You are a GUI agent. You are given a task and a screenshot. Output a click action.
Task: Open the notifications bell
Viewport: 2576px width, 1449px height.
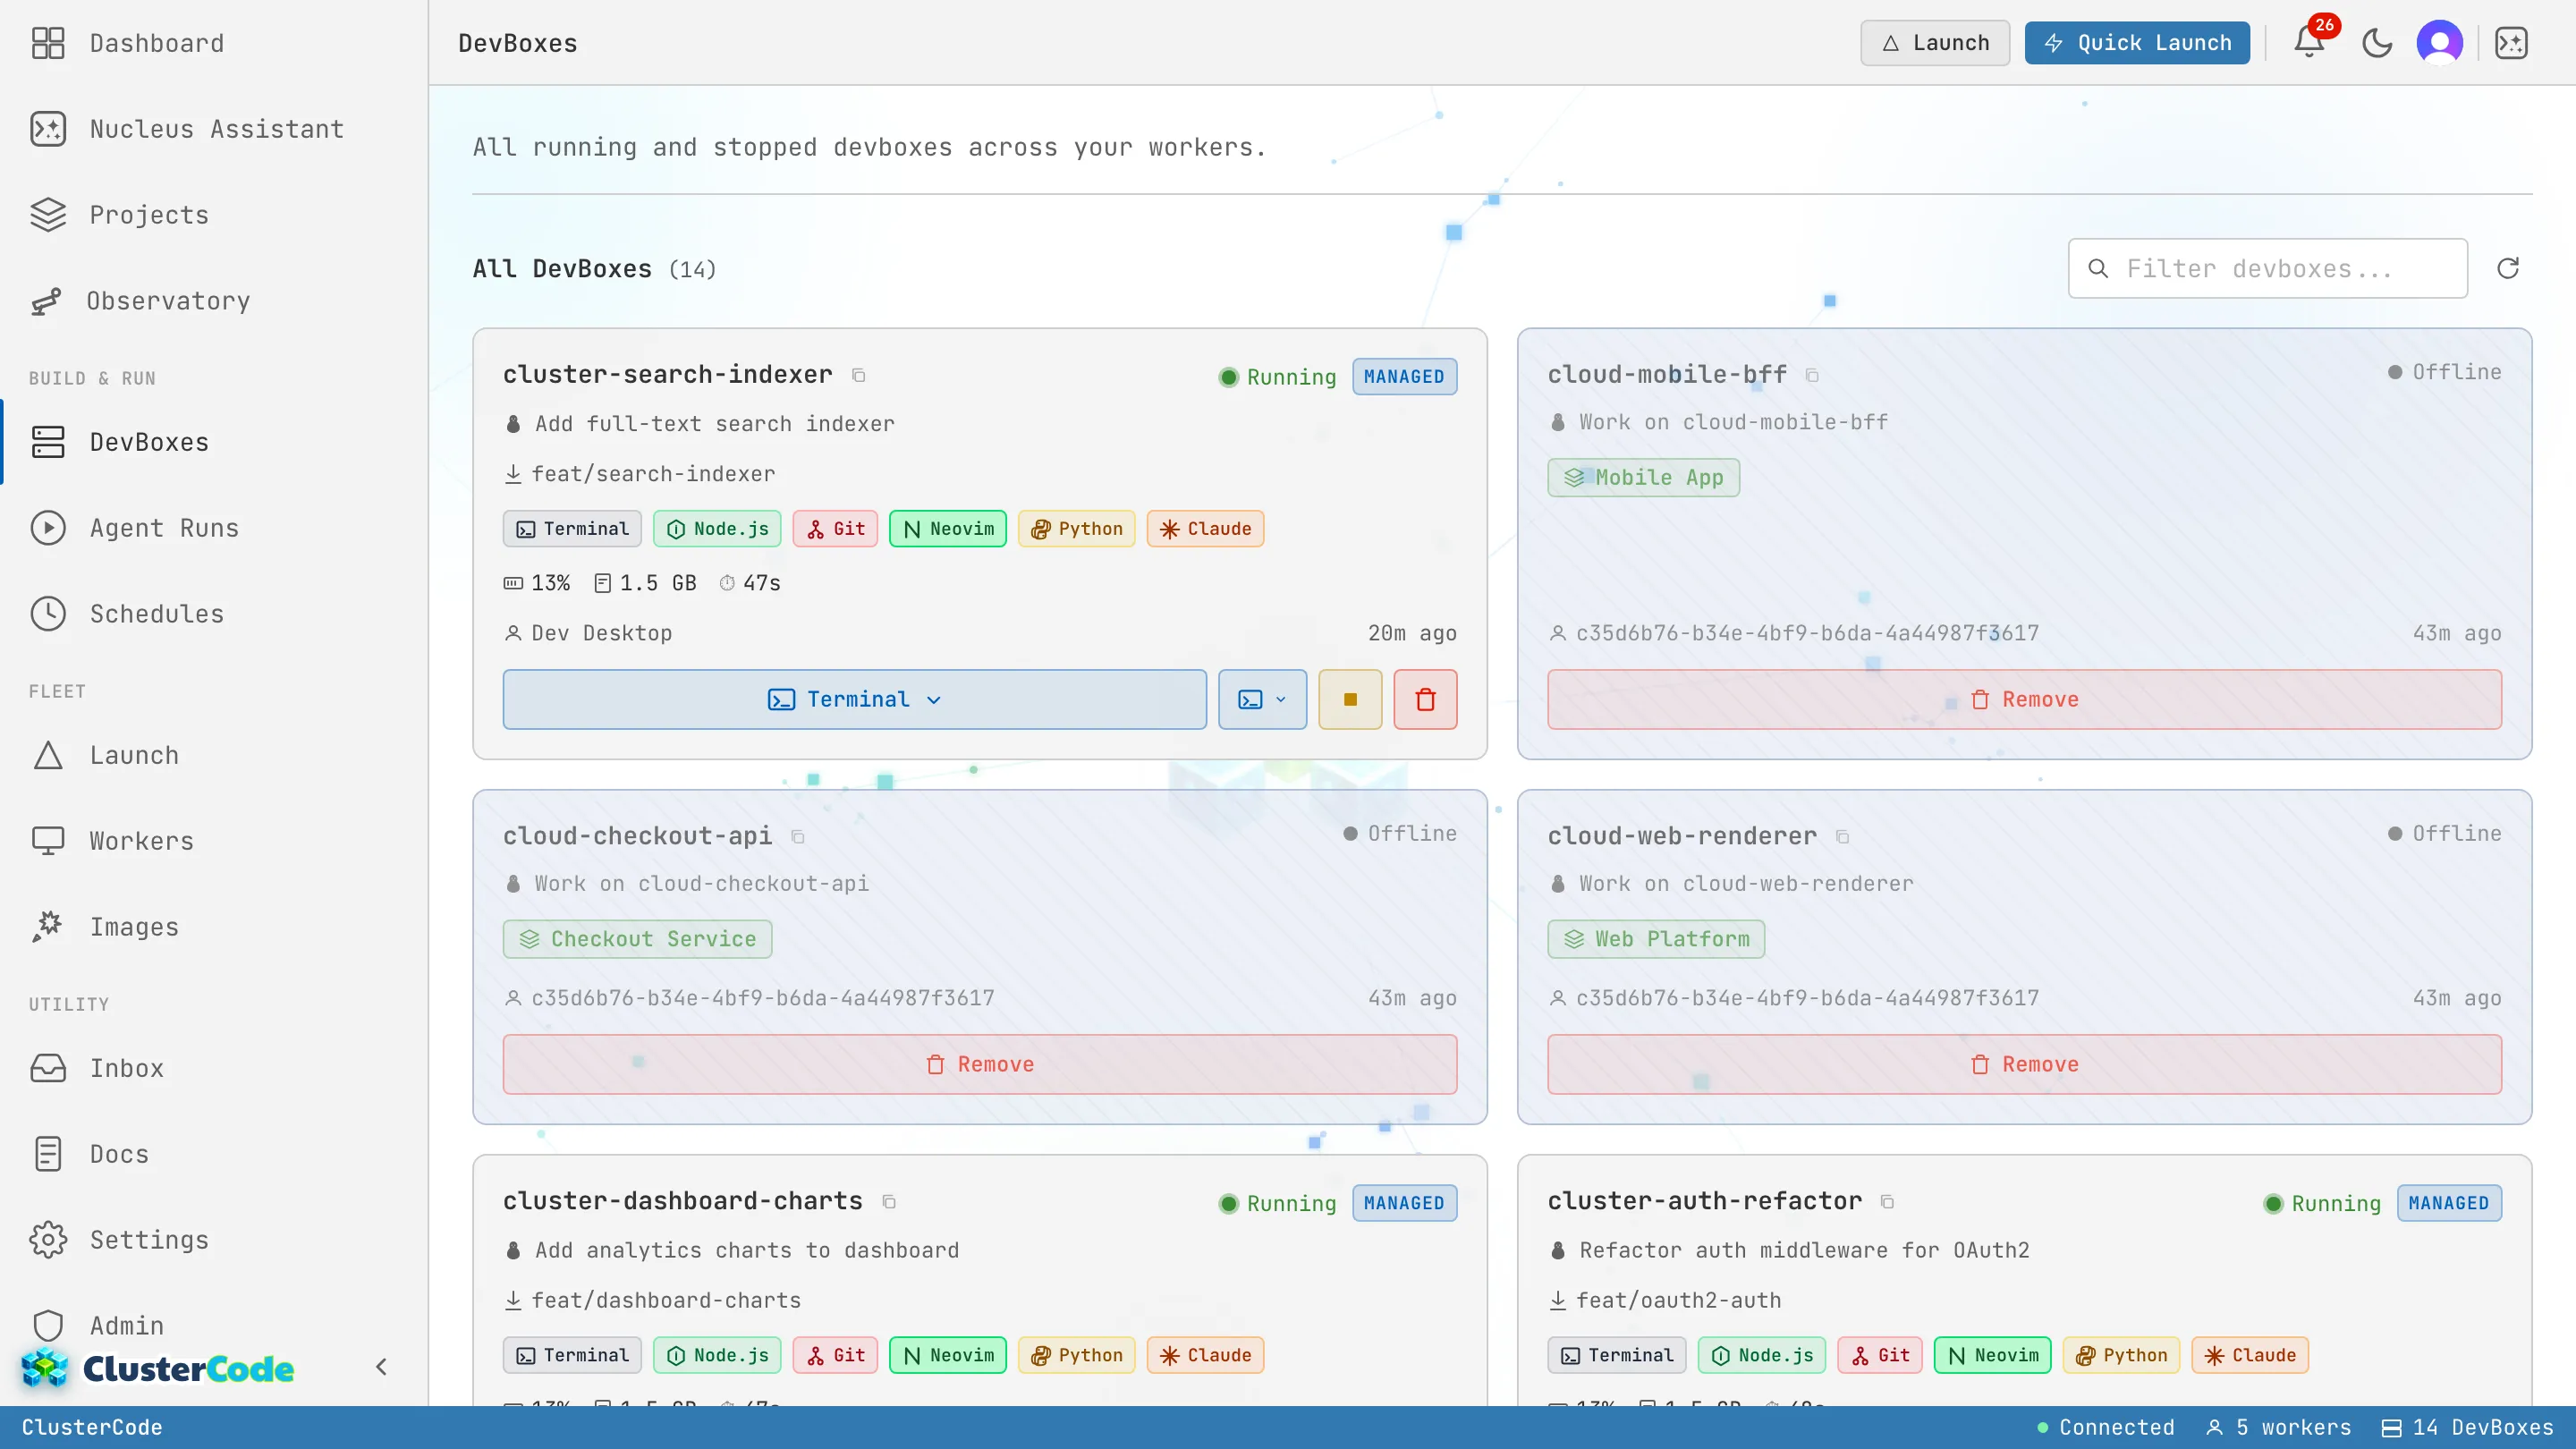(2309, 43)
